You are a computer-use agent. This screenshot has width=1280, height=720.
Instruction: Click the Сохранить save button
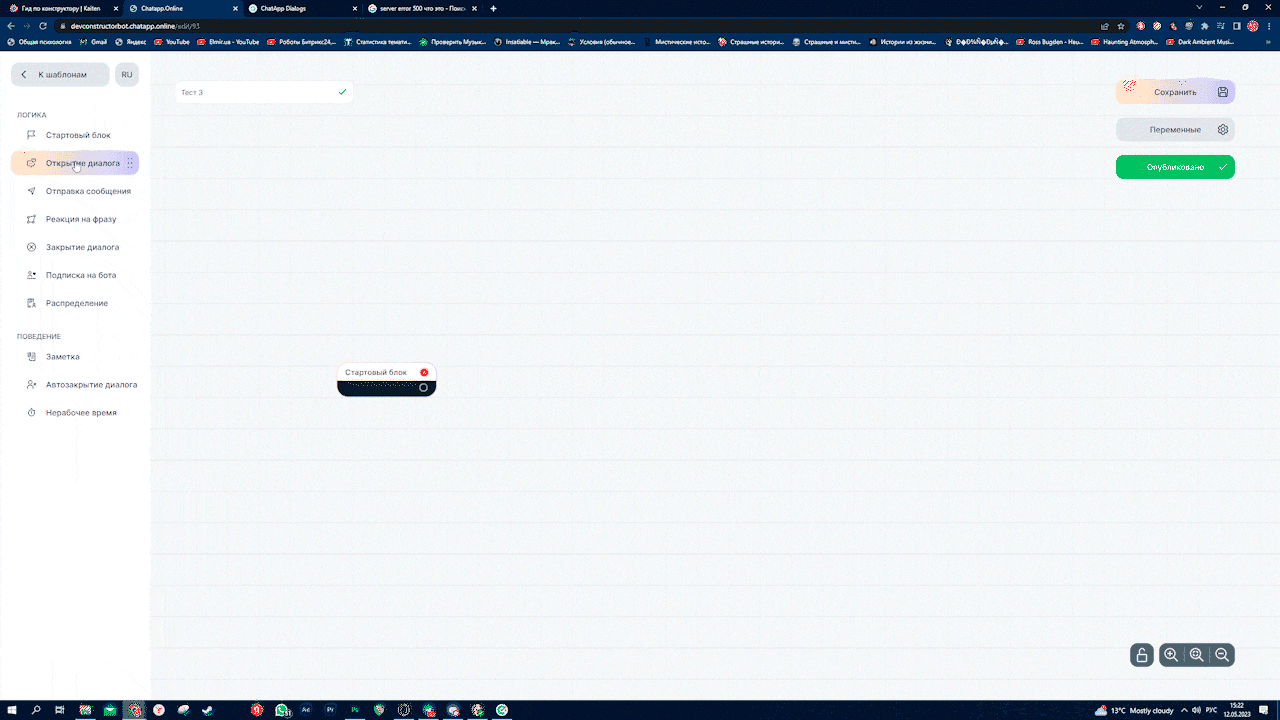1175,92
